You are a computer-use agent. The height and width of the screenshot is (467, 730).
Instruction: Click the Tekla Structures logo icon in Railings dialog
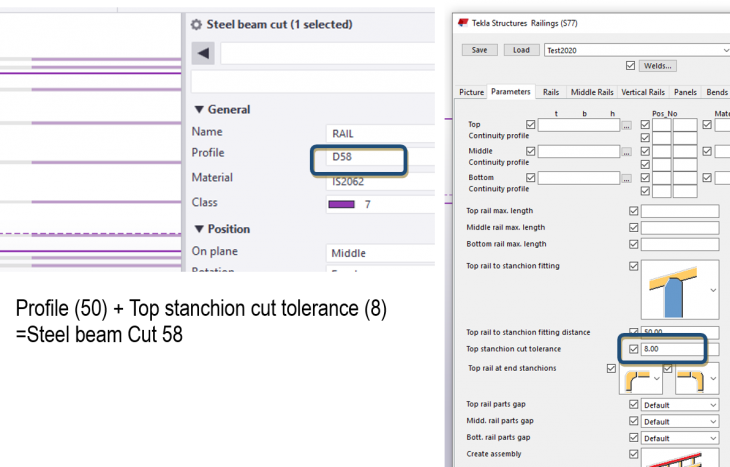(x=463, y=23)
